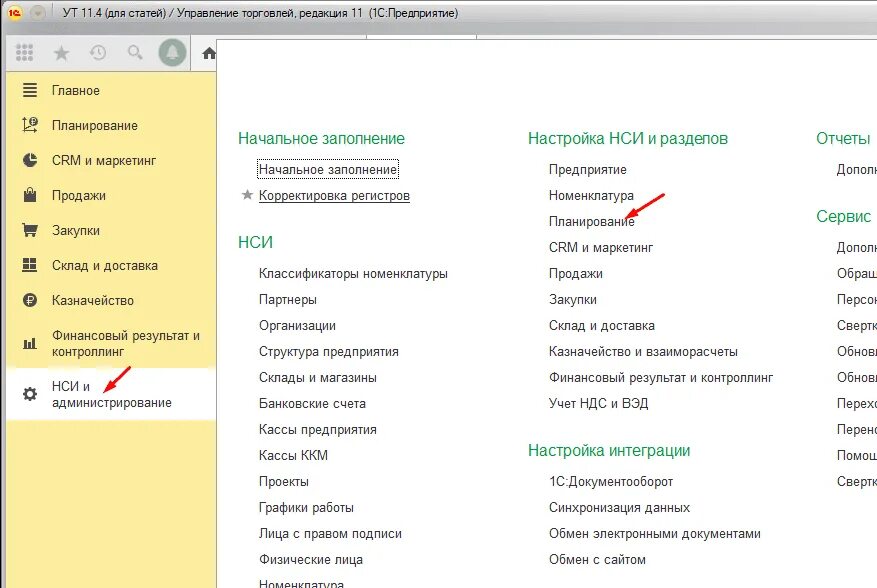The width and height of the screenshot is (877, 588).
Task: Click the Казначейство ruble coin icon
Action: coord(30,300)
